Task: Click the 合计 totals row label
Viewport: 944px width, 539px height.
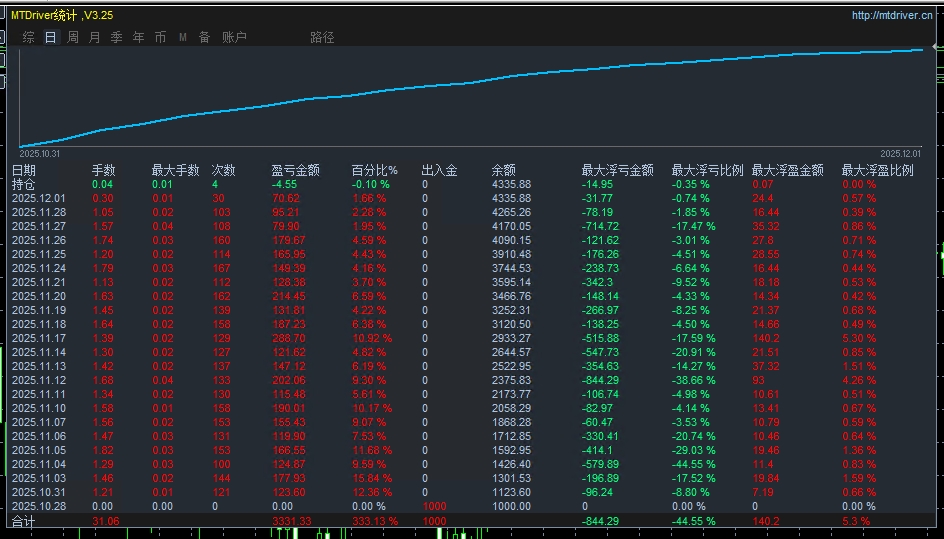Action: click(x=23, y=522)
